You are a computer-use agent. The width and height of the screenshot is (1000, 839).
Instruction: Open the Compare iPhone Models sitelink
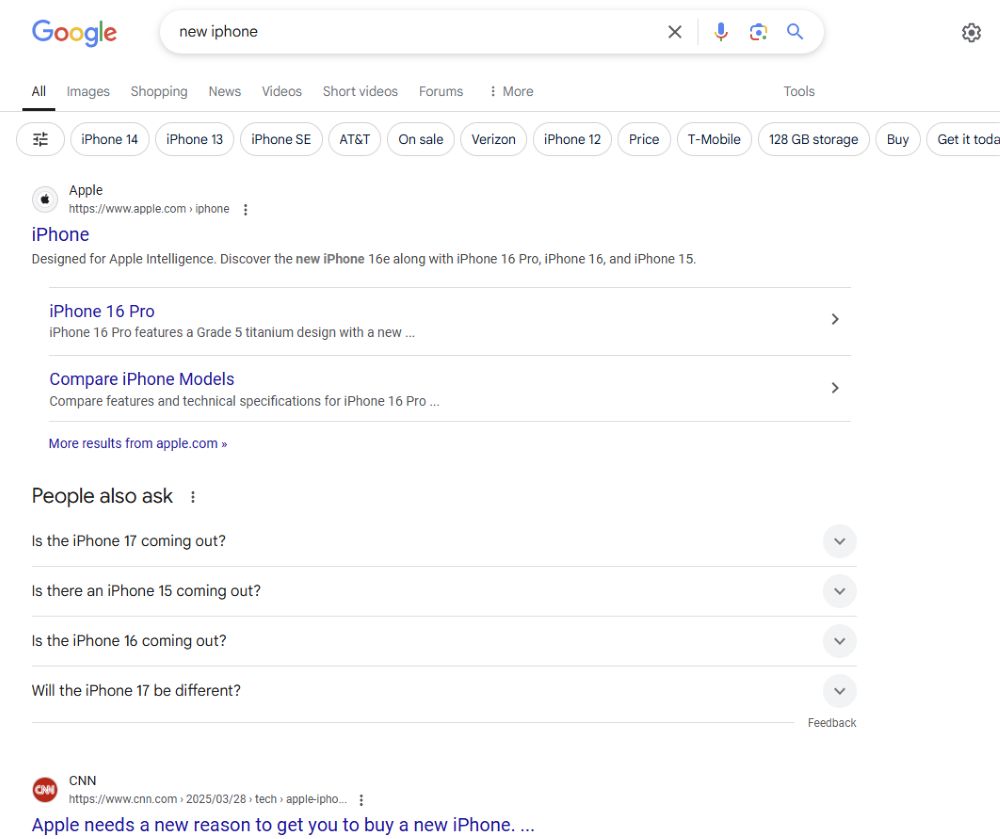coord(142,379)
